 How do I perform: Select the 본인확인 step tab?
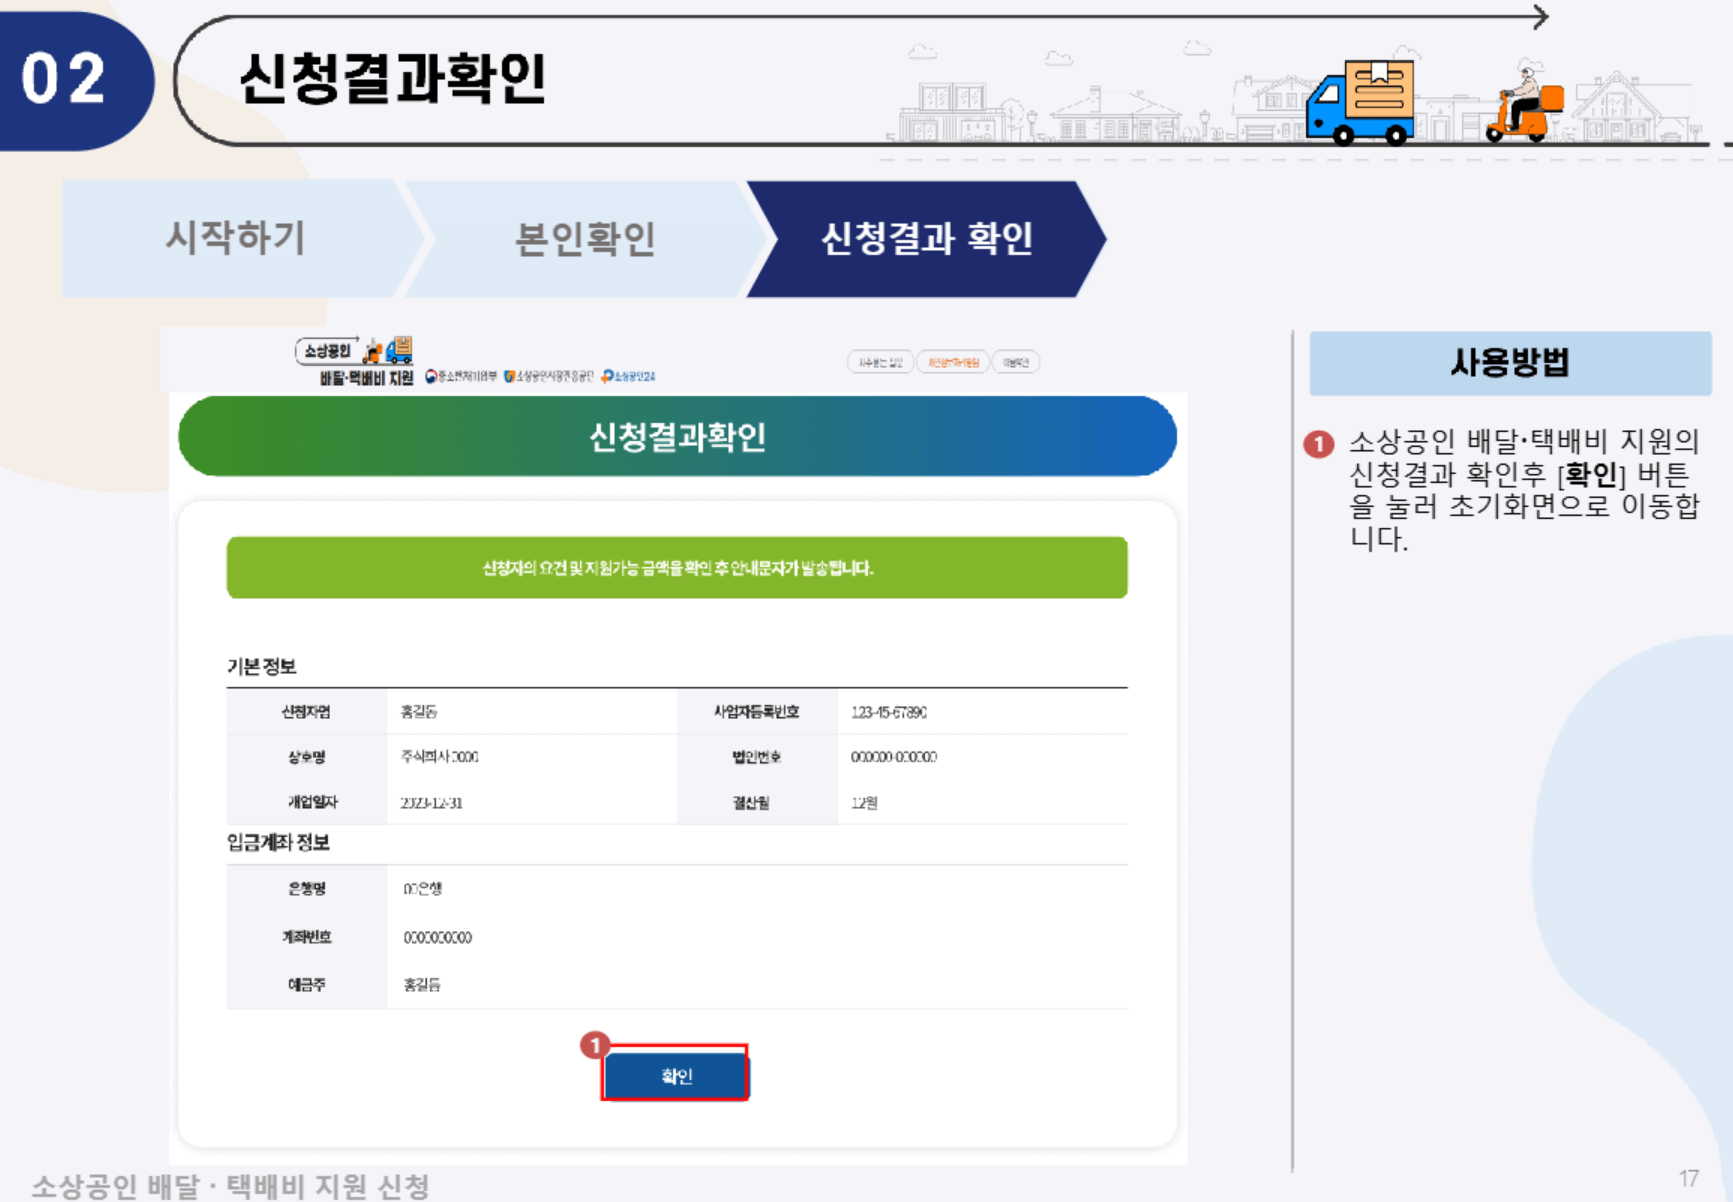coord(585,238)
